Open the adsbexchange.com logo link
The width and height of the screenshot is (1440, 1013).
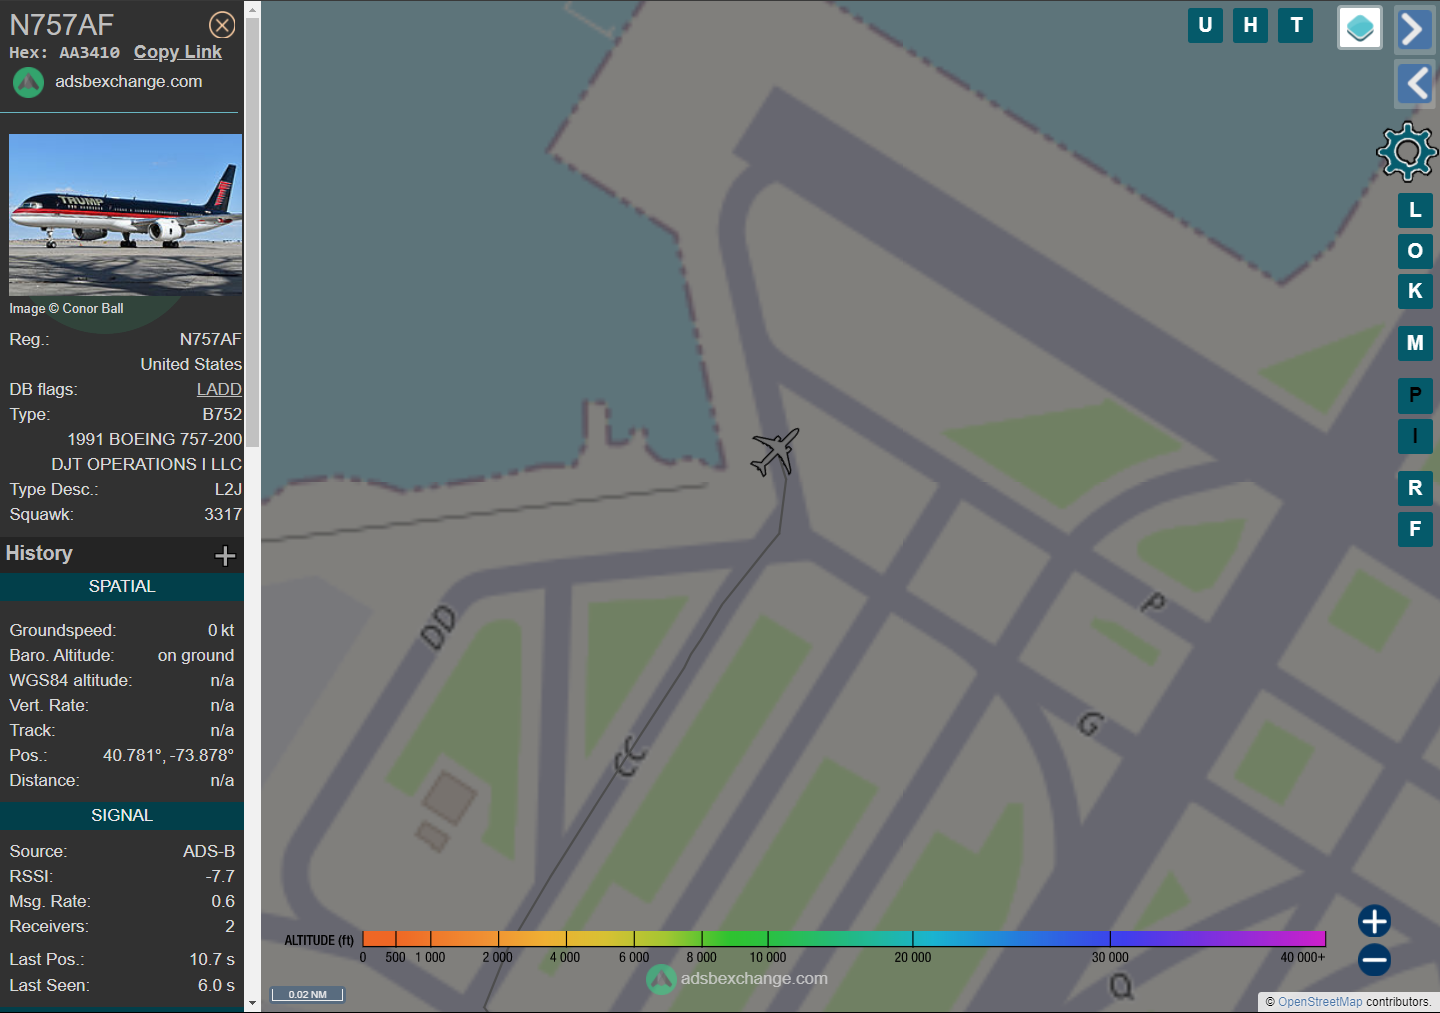tap(108, 82)
